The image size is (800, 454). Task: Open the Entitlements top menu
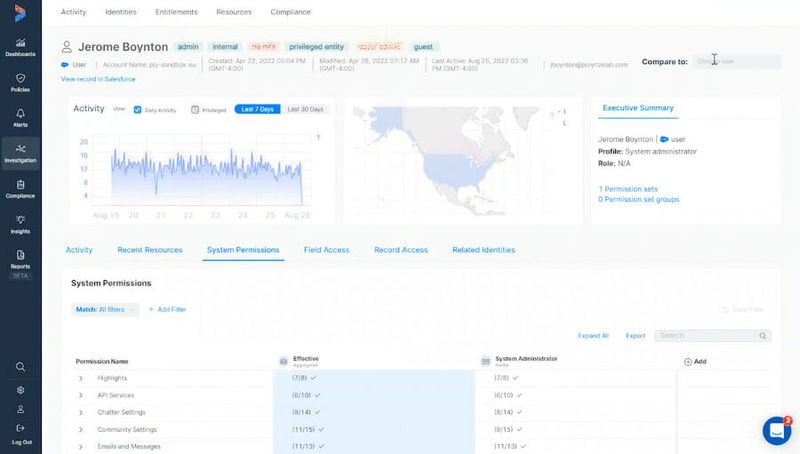pyautogui.click(x=176, y=12)
